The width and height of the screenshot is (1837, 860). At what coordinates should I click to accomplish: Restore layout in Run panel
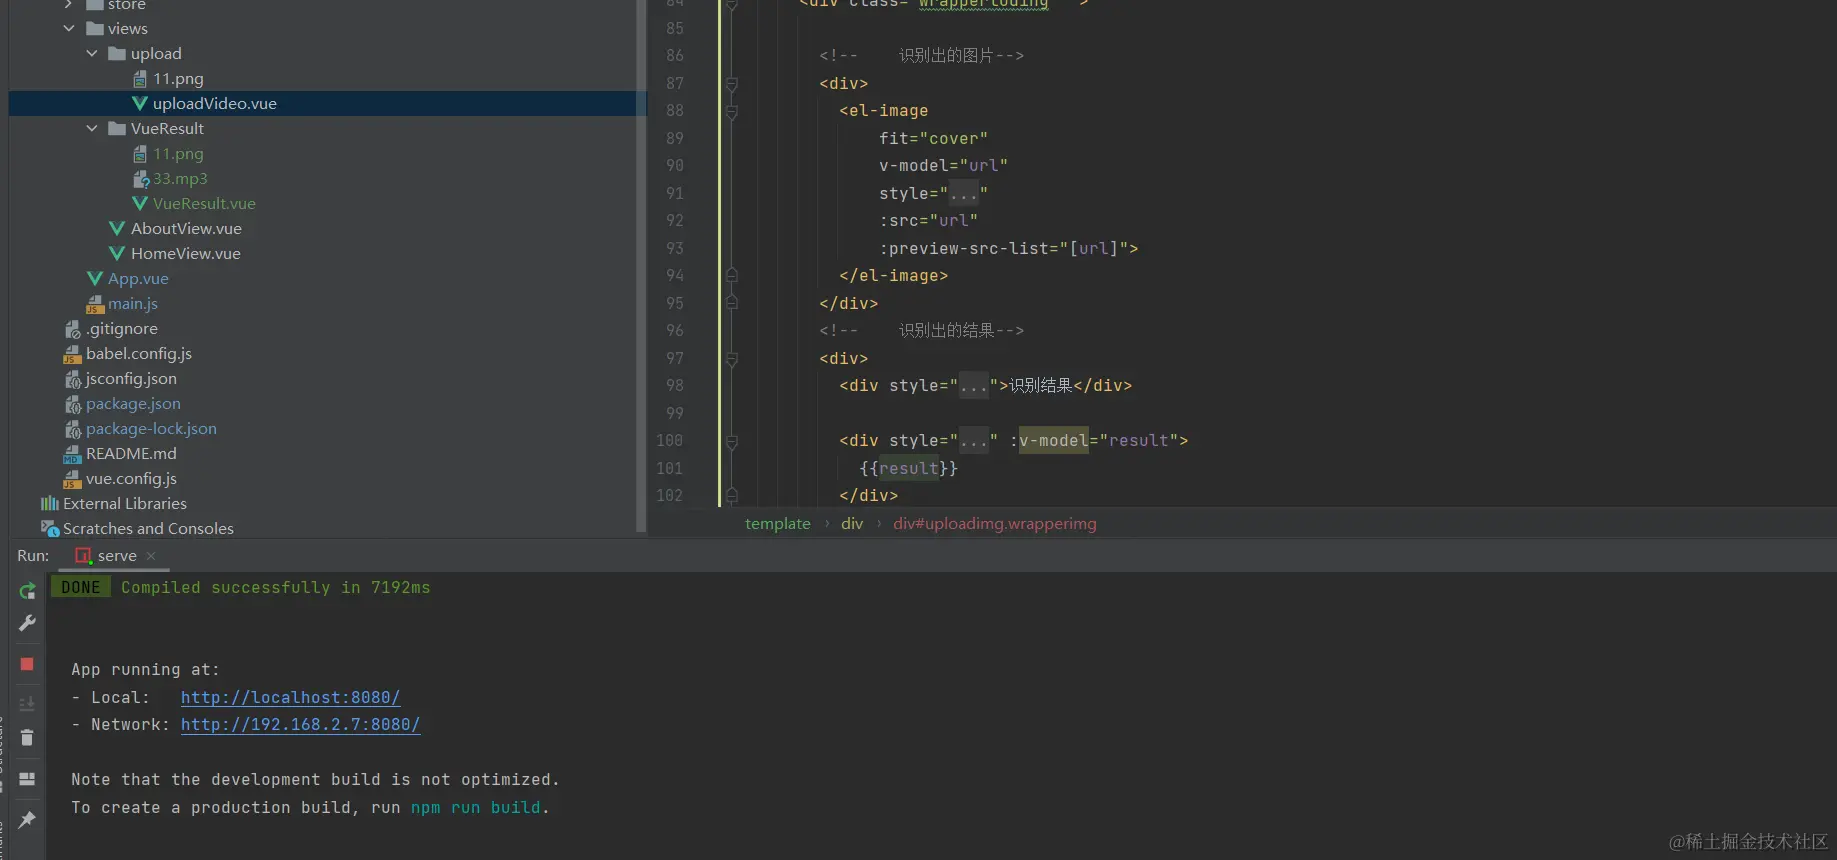coord(27,779)
